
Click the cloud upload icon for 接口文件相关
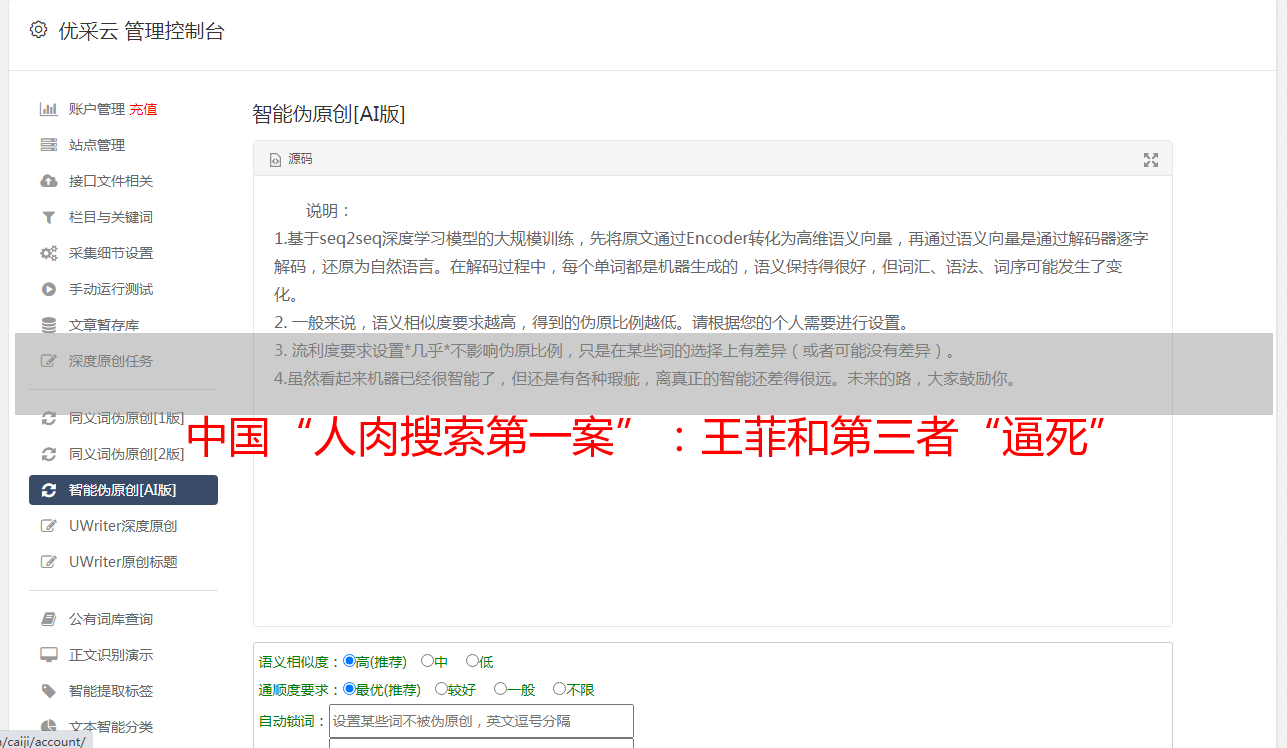click(x=48, y=181)
